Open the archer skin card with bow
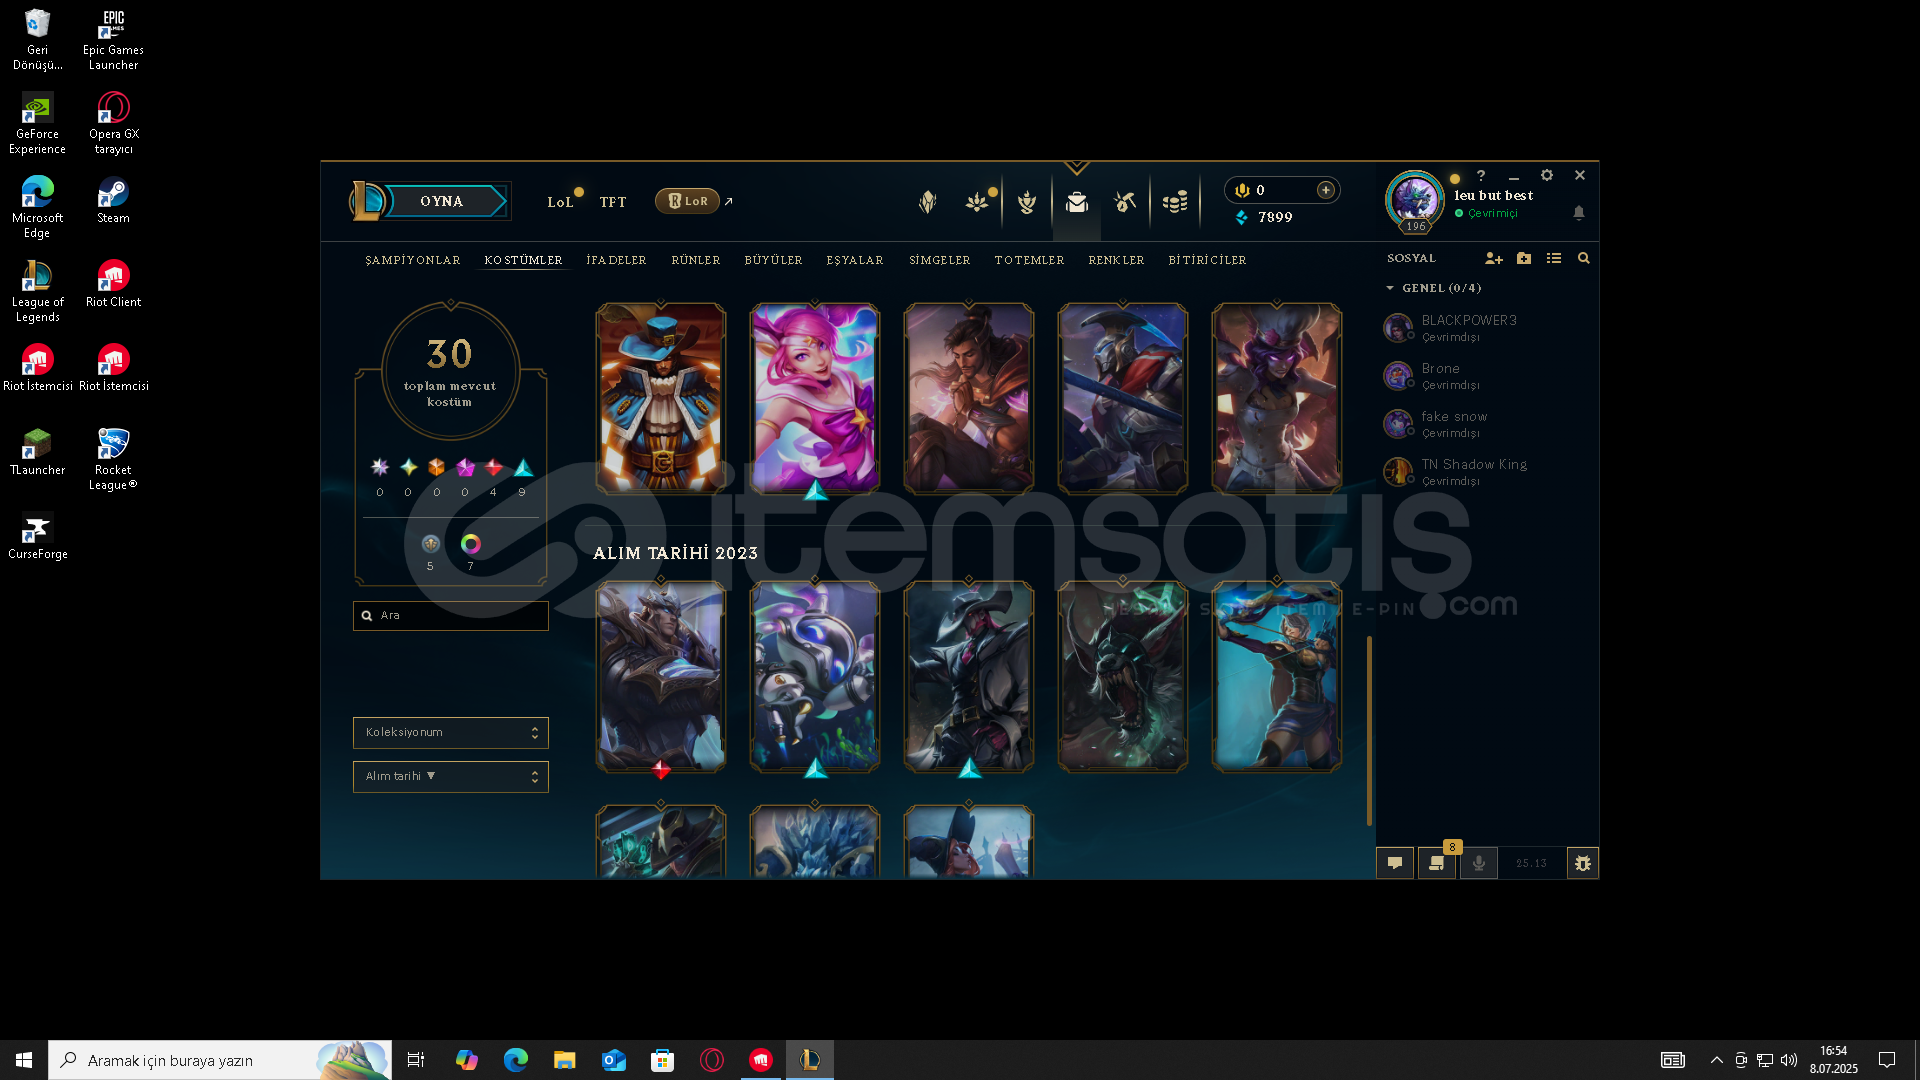This screenshot has width=1920, height=1080. [x=1277, y=676]
